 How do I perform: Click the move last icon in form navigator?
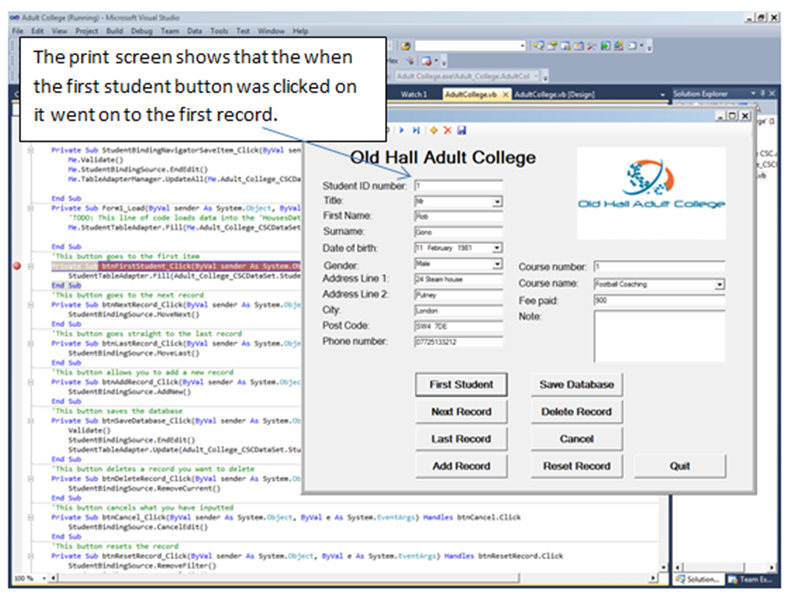click(x=416, y=130)
